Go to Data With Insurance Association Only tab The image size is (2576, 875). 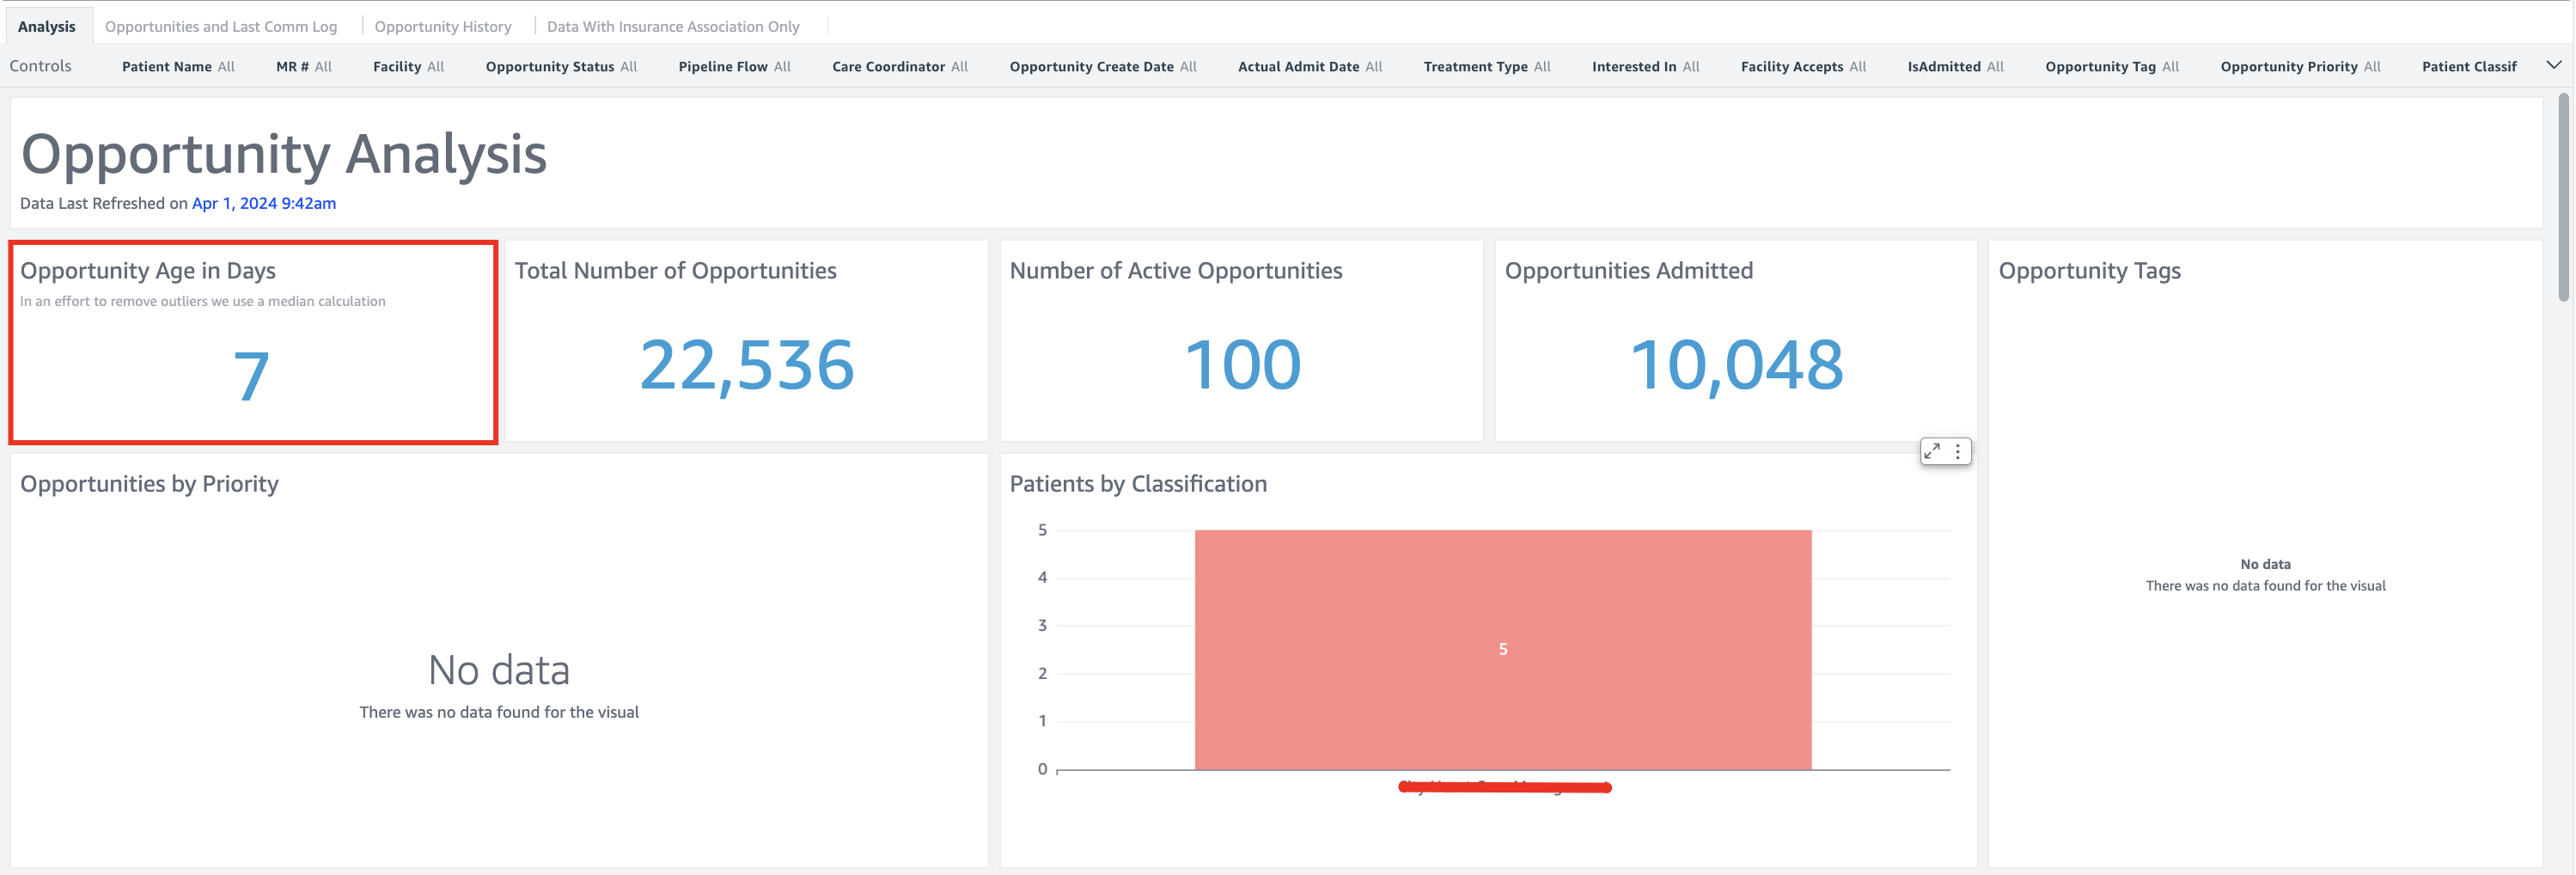point(672,26)
